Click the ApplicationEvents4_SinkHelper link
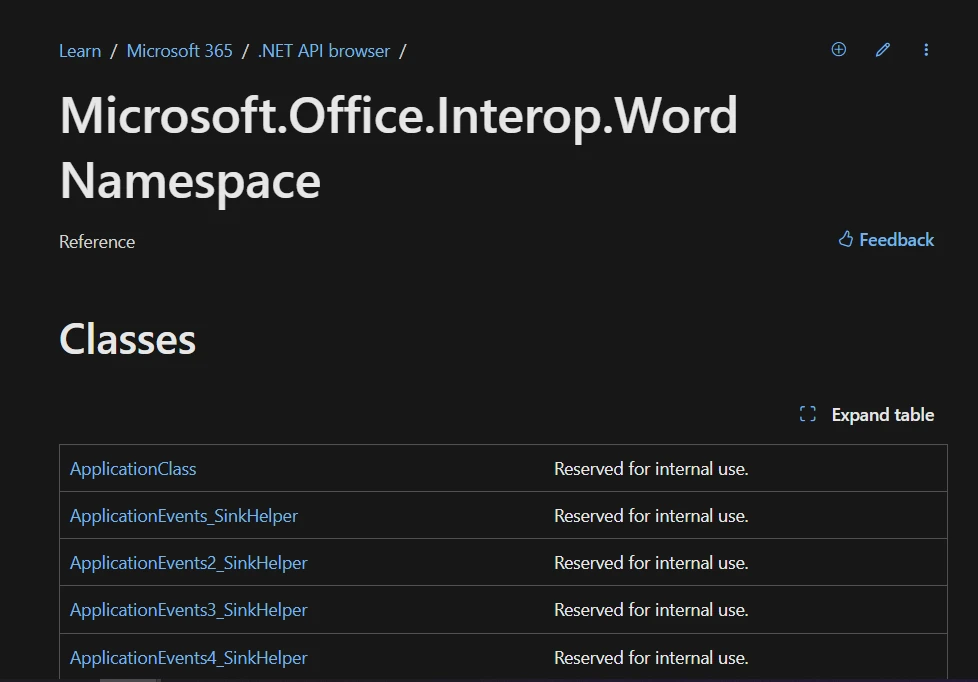Screen dimensions: 978x682 click(188, 658)
